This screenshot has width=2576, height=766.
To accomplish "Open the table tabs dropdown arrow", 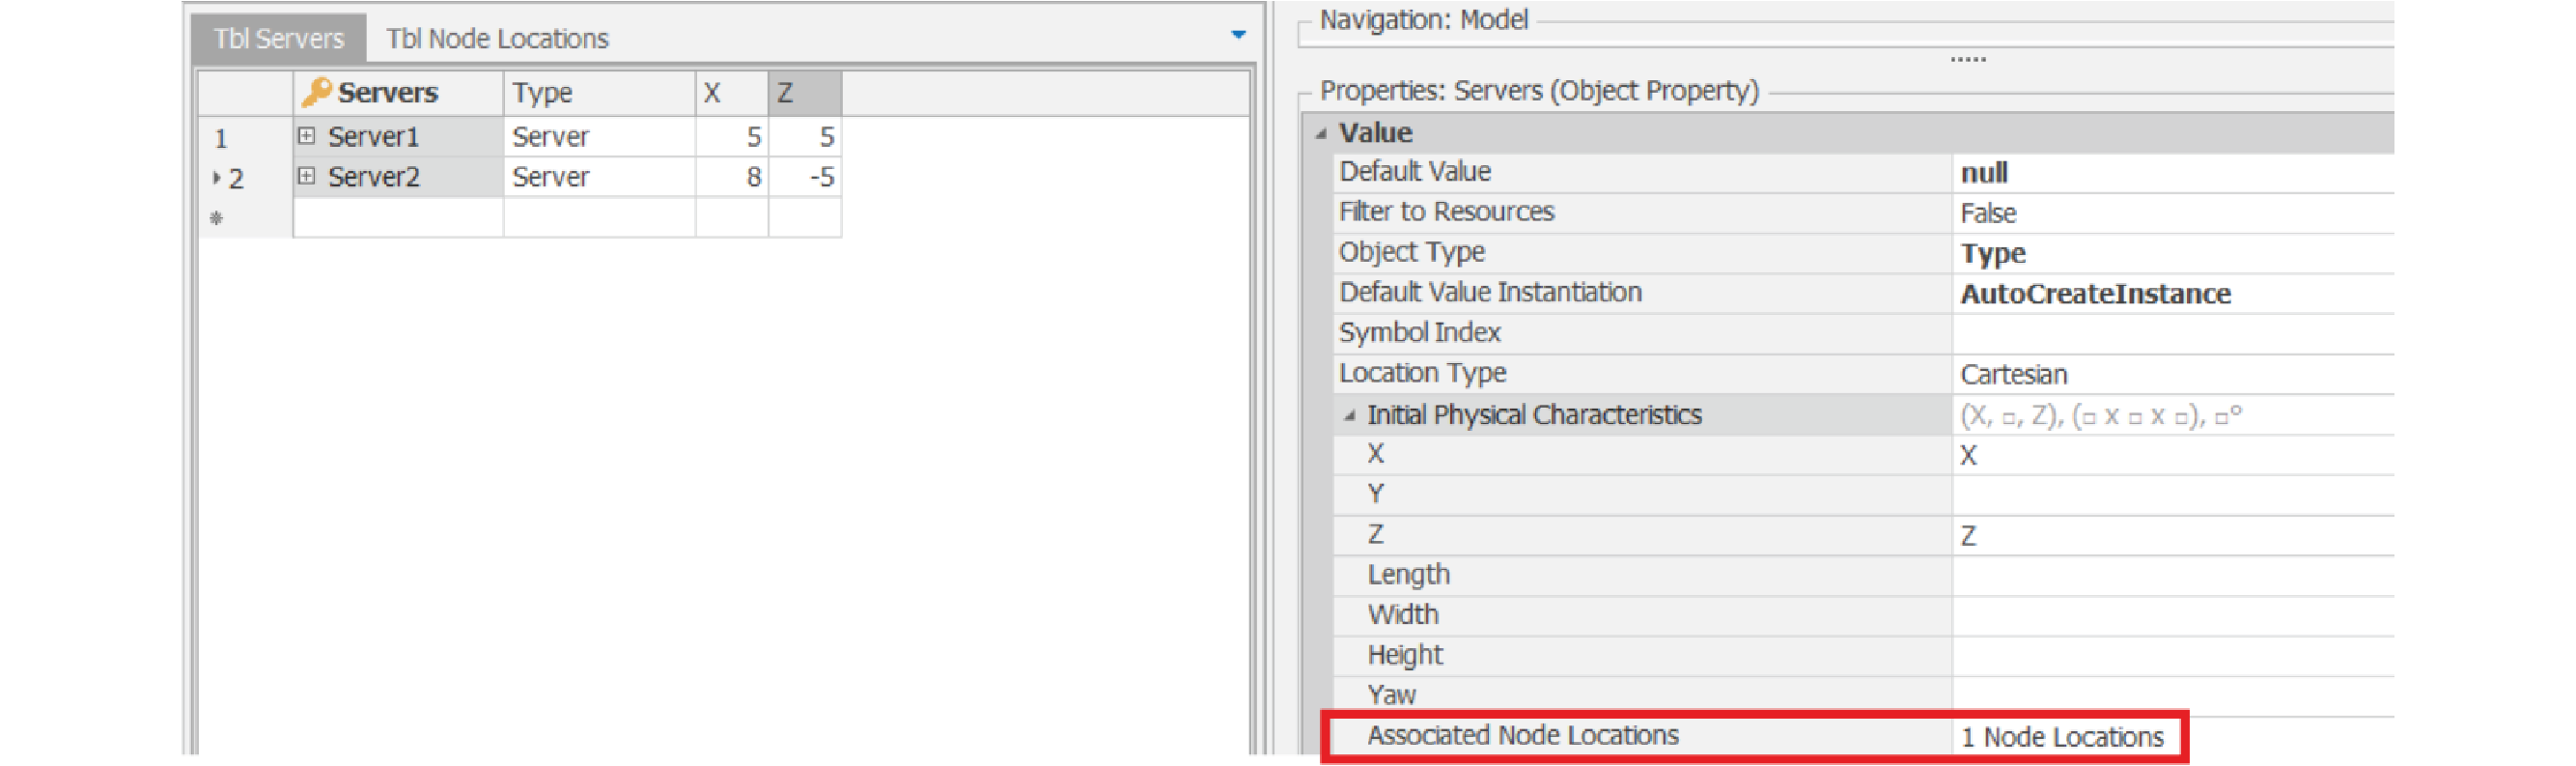I will click(1238, 35).
